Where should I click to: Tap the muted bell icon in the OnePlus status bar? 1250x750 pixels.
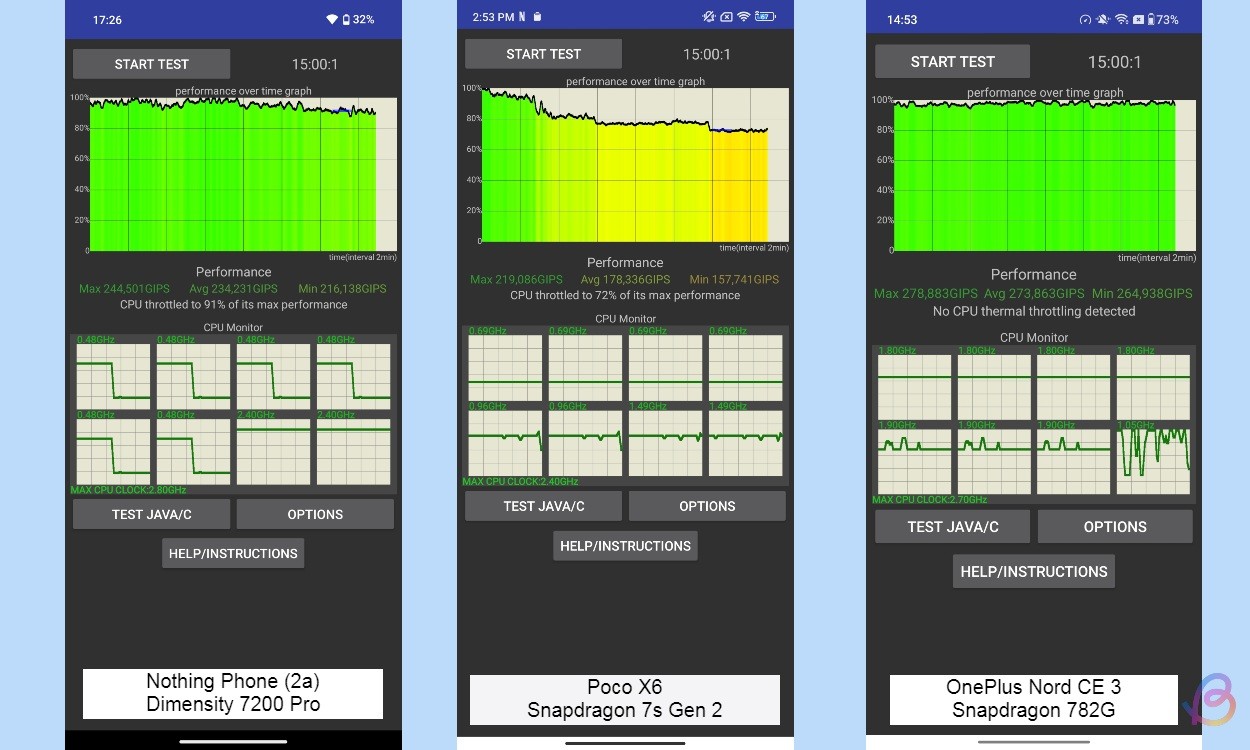tap(1103, 20)
